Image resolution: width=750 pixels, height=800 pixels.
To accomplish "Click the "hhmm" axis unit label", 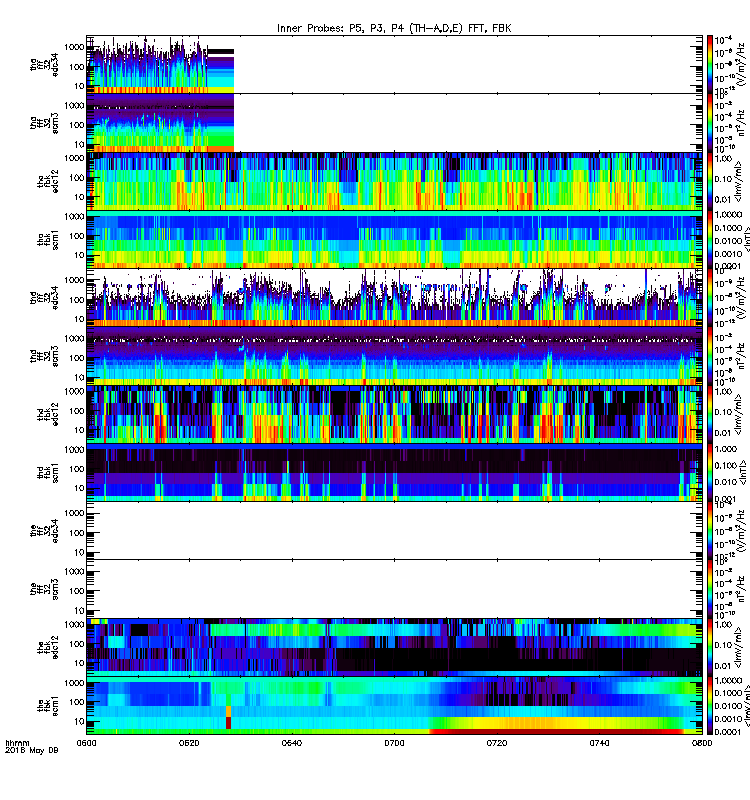I will pyautogui.click(x=17, y=743).
